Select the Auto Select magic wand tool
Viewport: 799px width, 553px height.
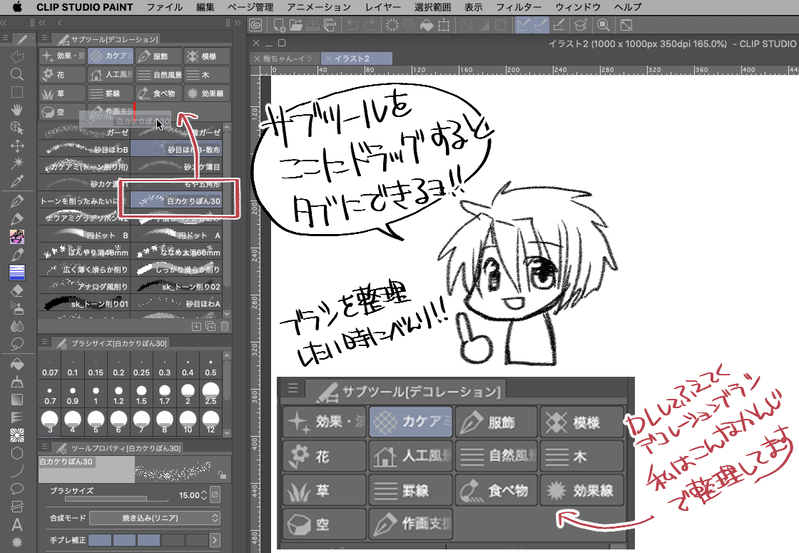coord(17,163)
